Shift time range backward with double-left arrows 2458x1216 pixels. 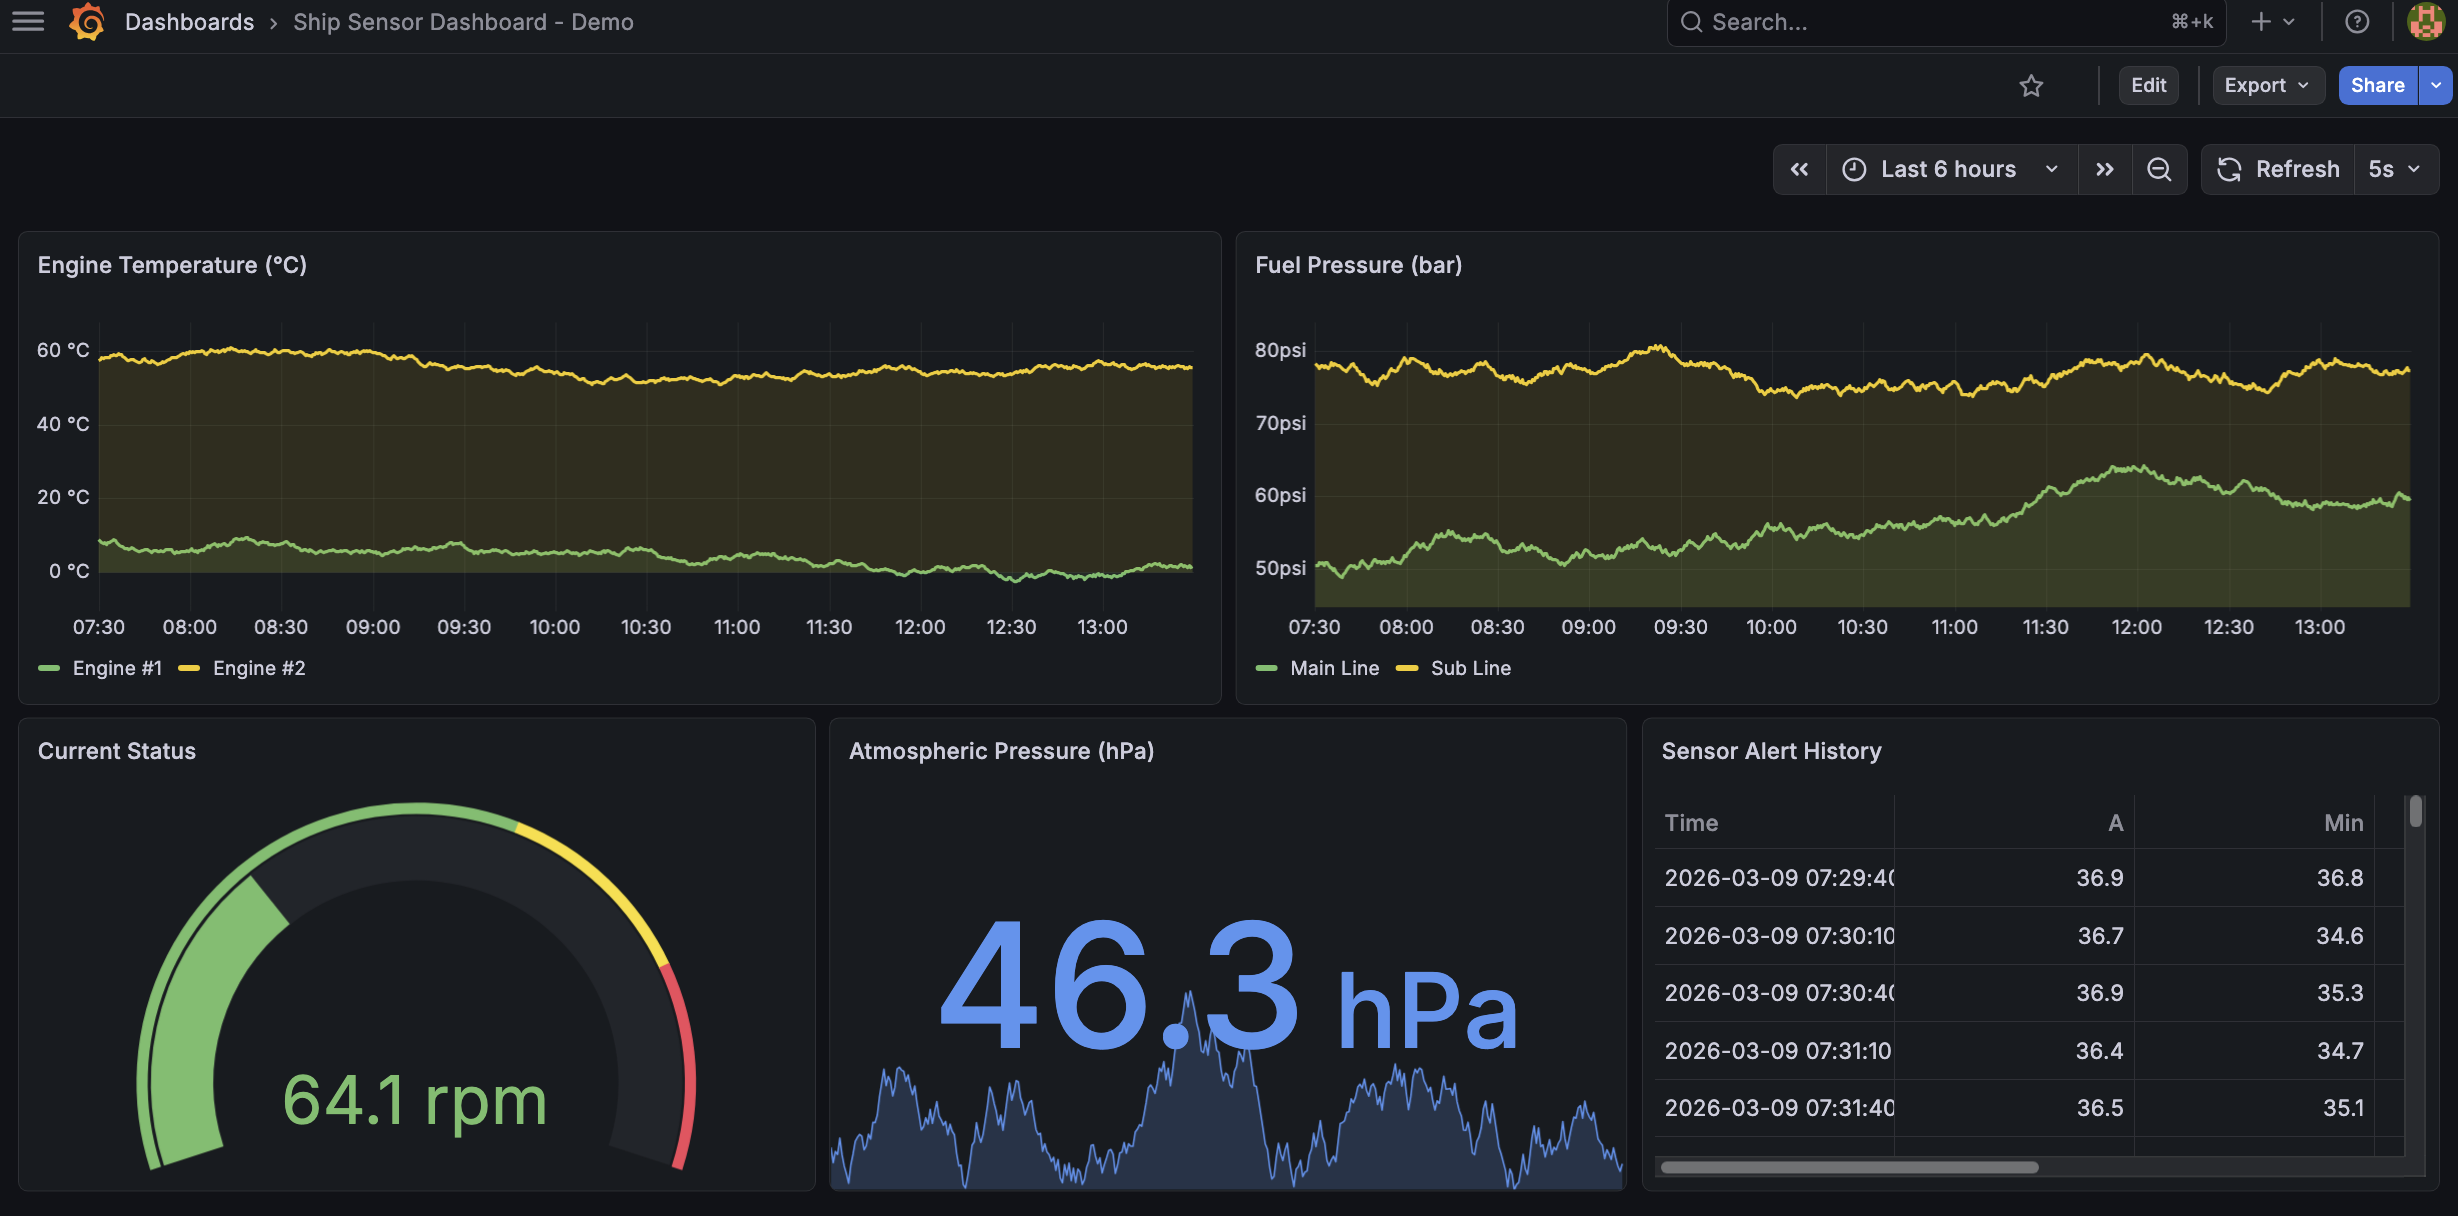point(1799,170)
